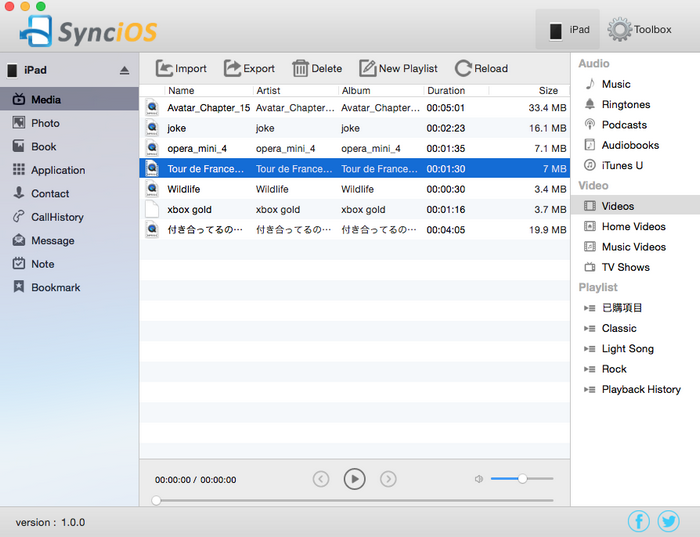Select the Tour de France video row
700x537 pixels.
click(x=354, y=169)
